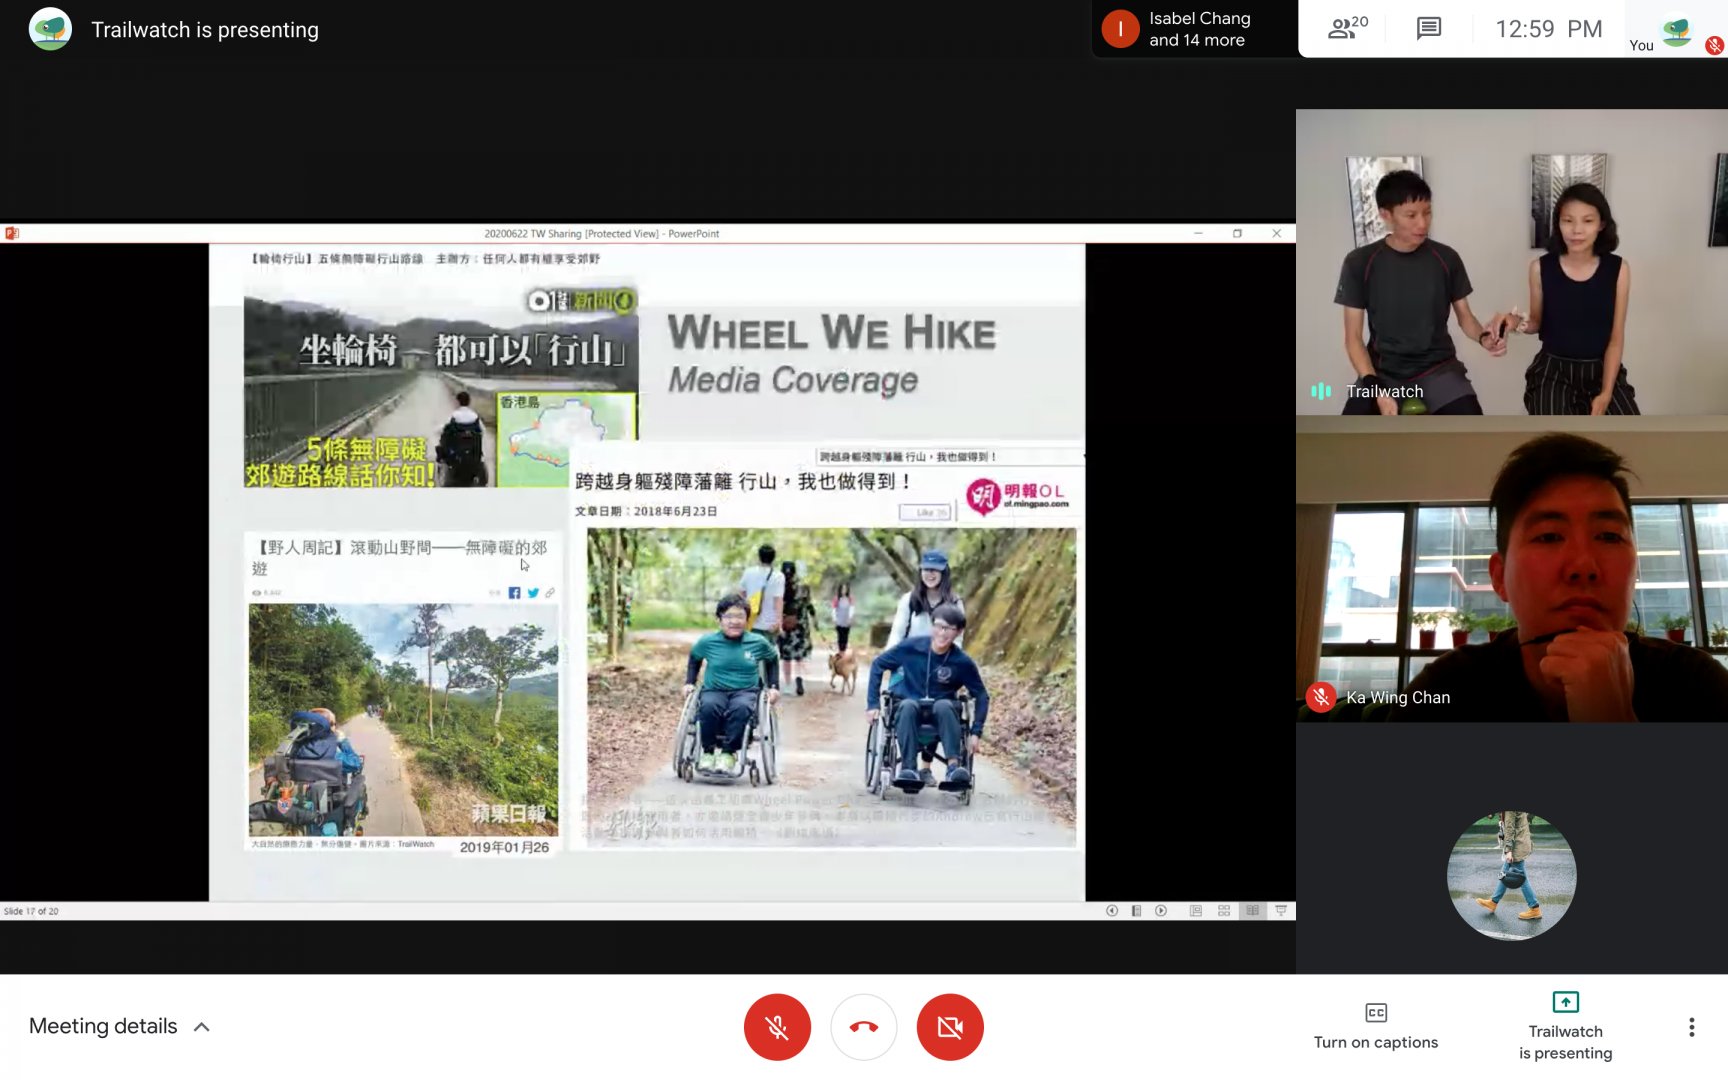The width and height of the screenshot is (1728, 1080).
Task: Open the three-dot more options menu
Action: [1691, 1027]
